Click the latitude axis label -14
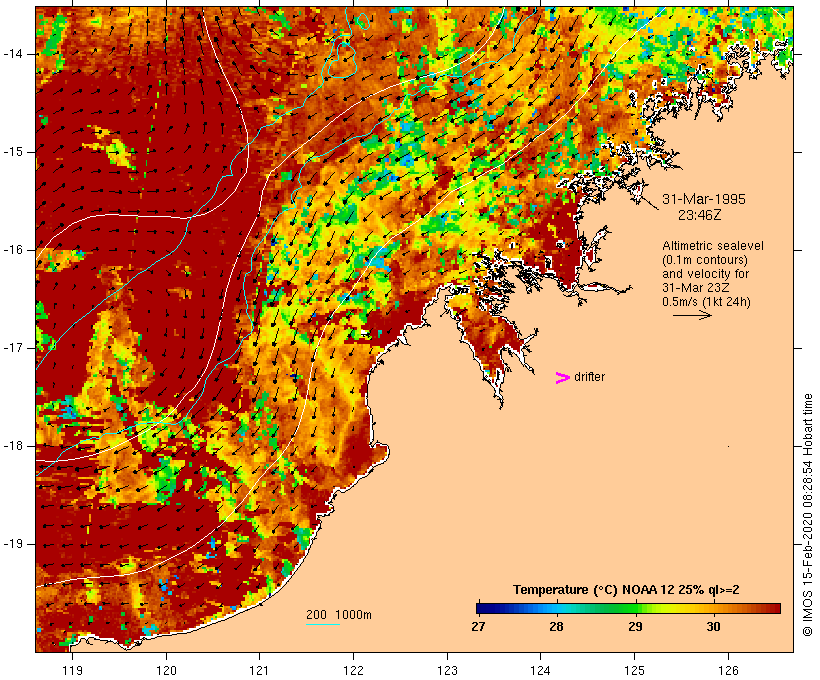This screenshot has height=680, width=820. coord(13,54)
